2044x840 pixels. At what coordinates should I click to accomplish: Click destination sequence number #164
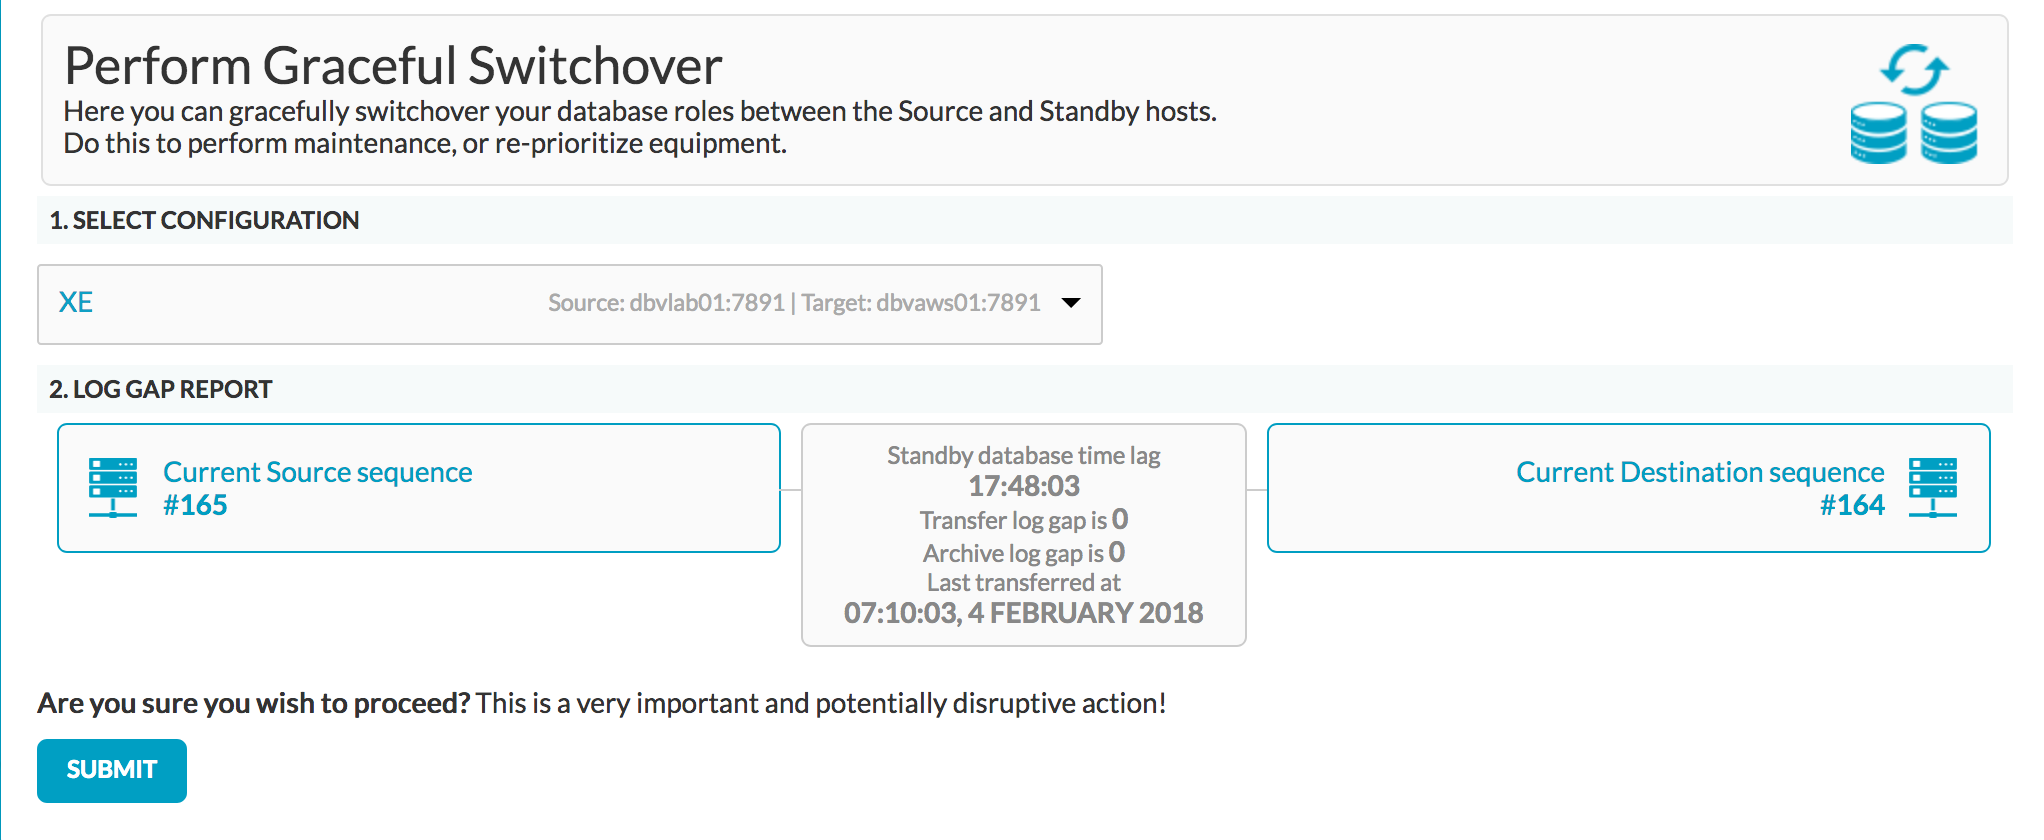point(1852,505)
